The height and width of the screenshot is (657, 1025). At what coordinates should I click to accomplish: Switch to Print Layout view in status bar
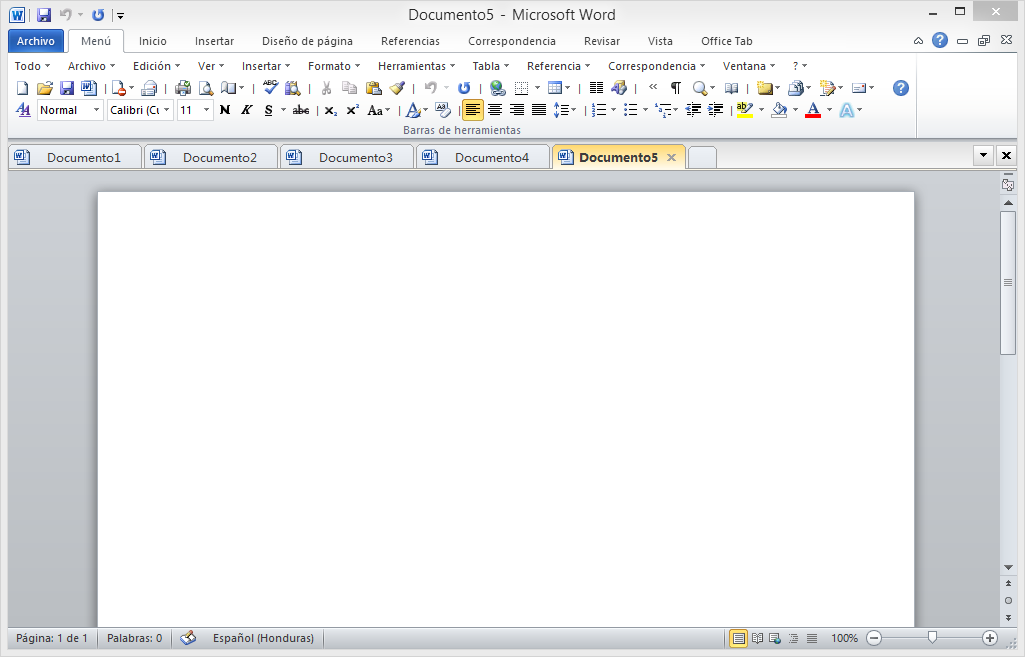coord(738,638)
